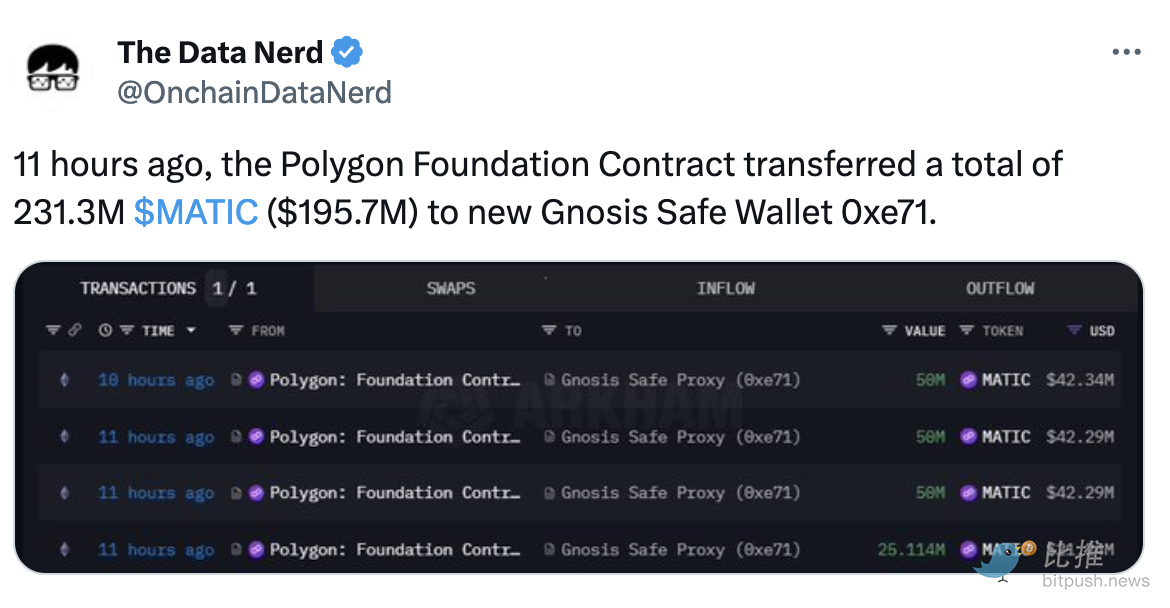
Task: Open the FROM column filter
Action: tap(236, 331)
